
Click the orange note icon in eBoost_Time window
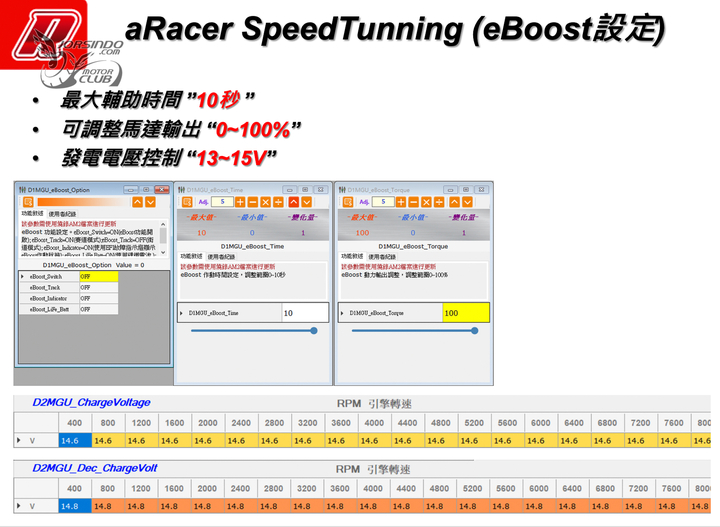click(x=187, y=202)
